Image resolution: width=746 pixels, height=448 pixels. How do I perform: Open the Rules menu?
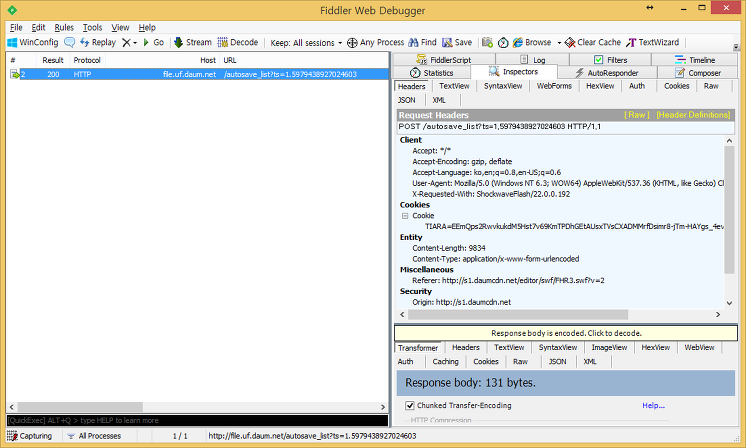(x=64, y=27)
